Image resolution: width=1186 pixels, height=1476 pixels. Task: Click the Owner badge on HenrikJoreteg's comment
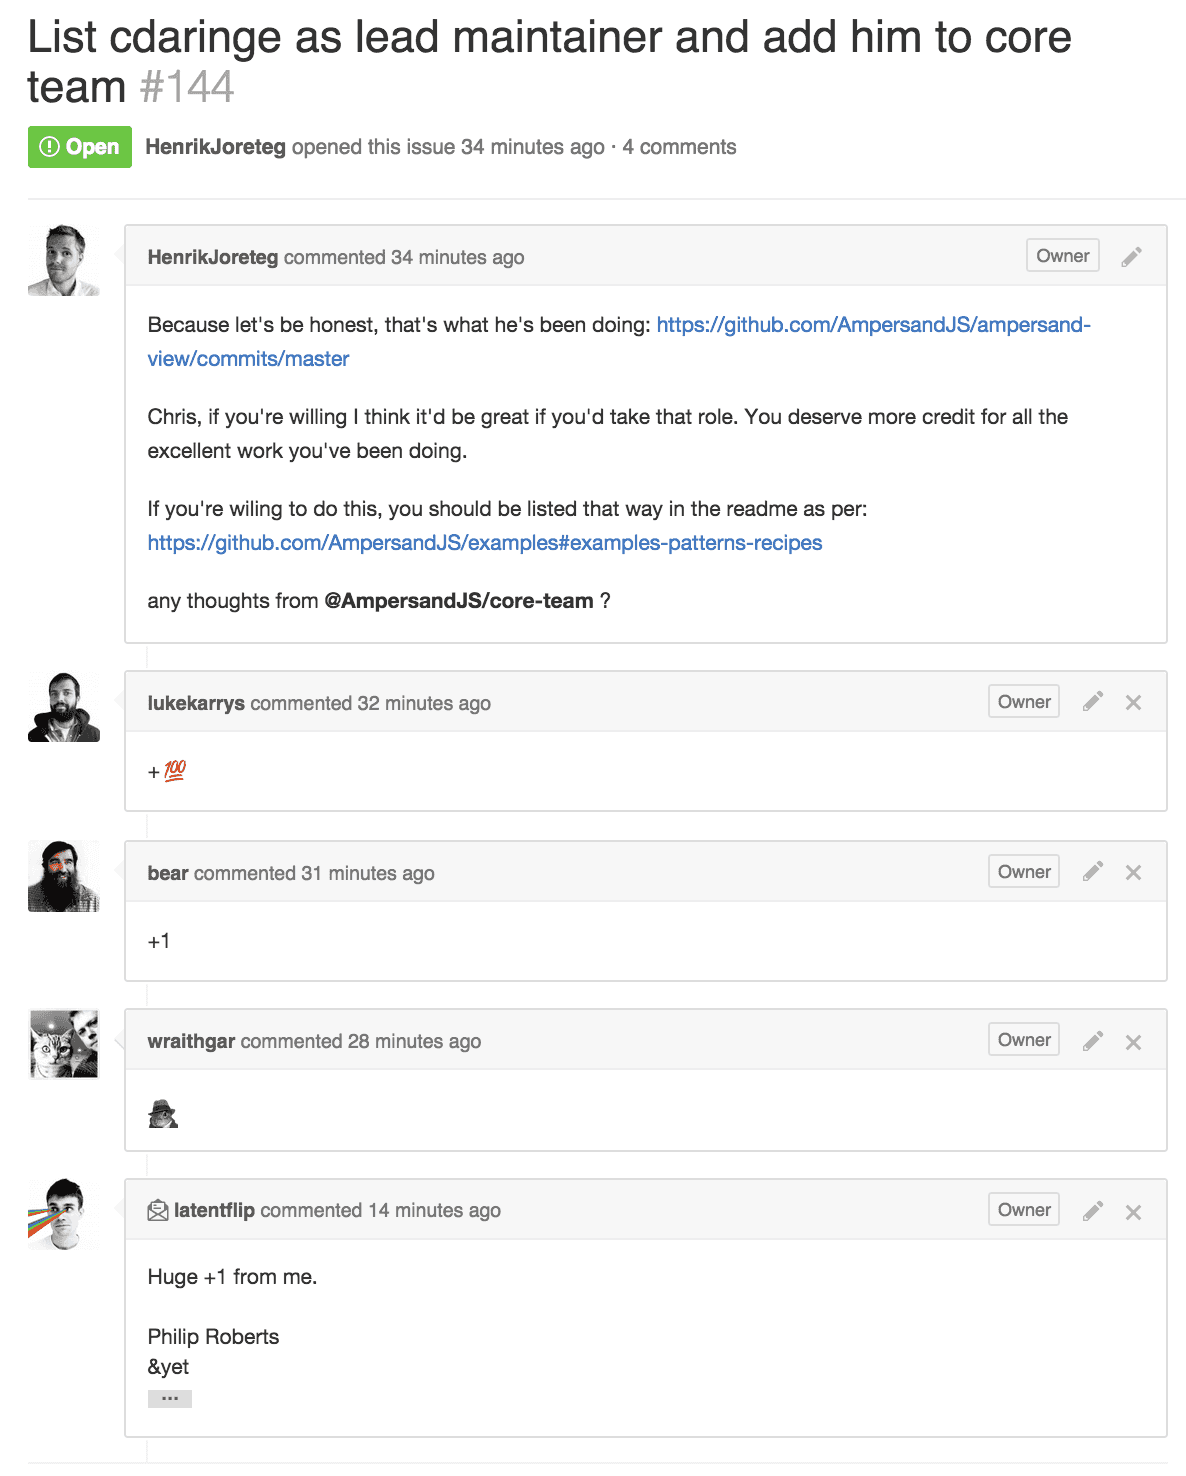(1062, 256)
